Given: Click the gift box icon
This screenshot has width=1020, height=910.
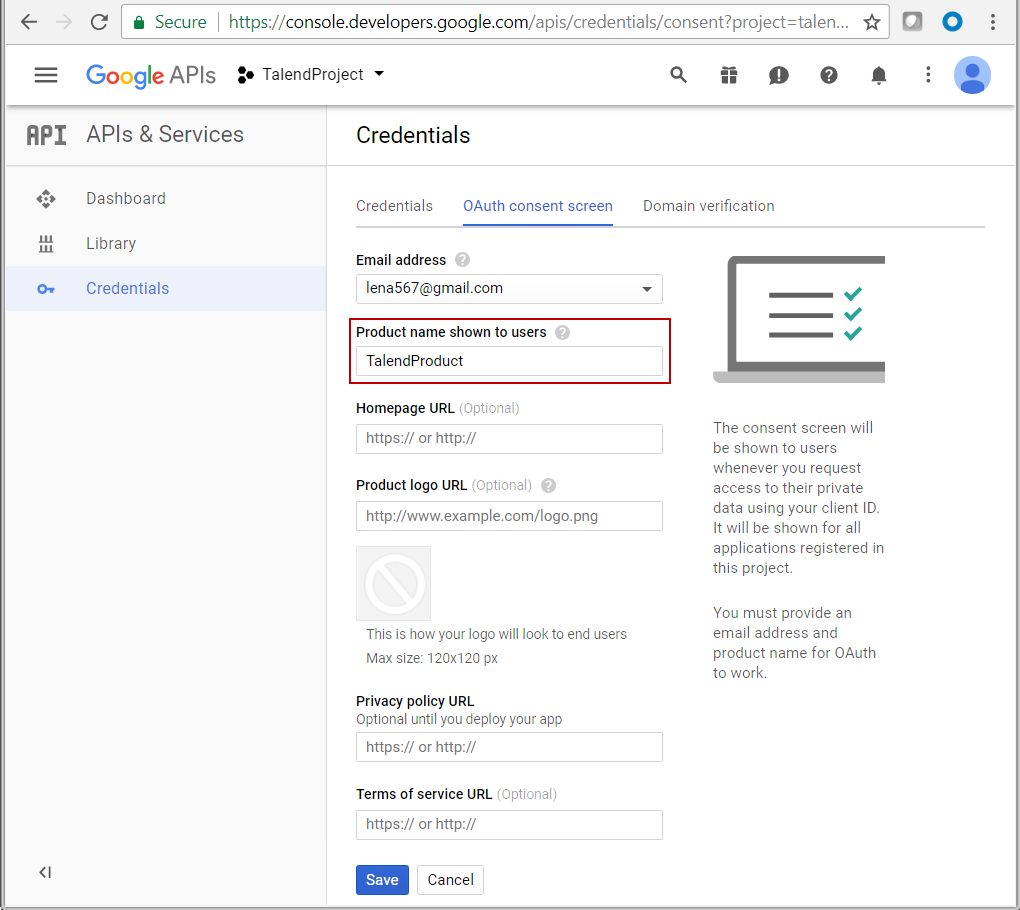Looking at the screenshot, I should (729, 75).
